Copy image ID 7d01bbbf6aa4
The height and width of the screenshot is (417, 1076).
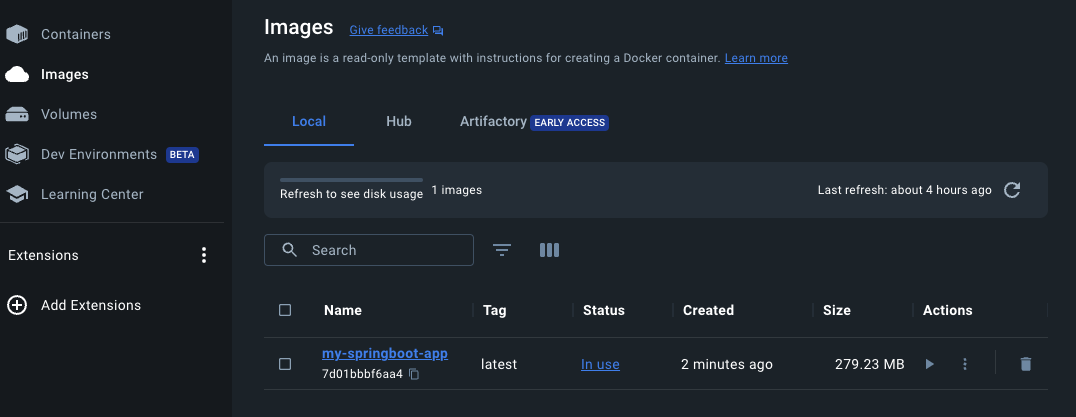pos(414,374)
